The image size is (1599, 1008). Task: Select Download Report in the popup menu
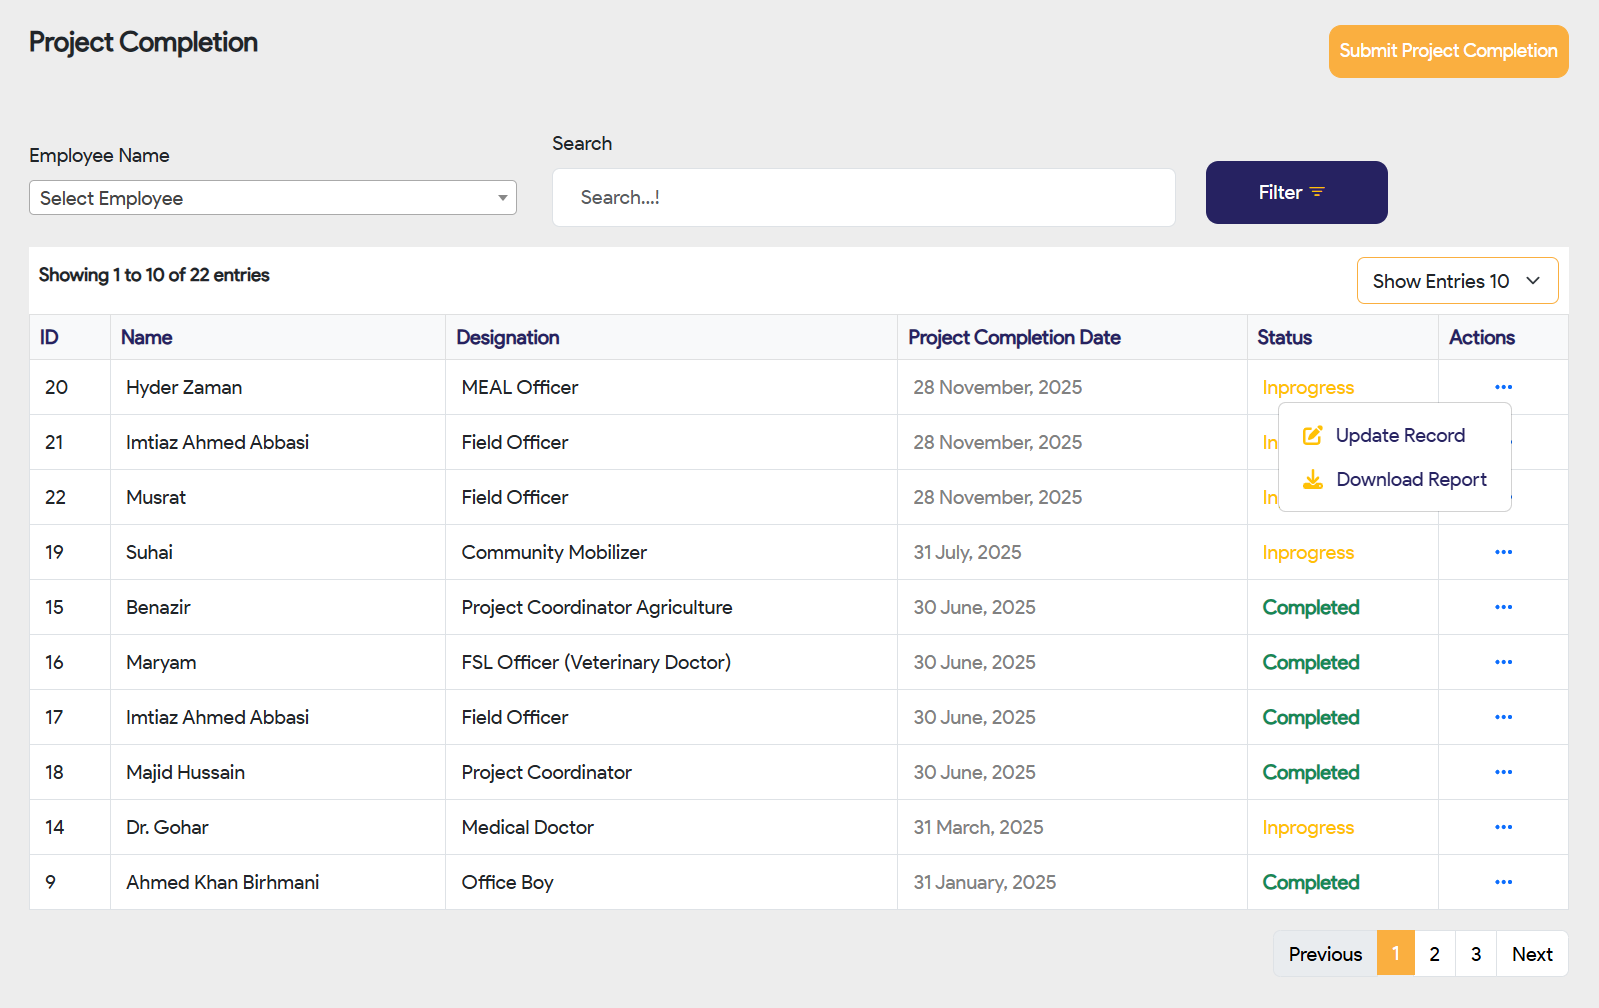tap(1410, 480)
